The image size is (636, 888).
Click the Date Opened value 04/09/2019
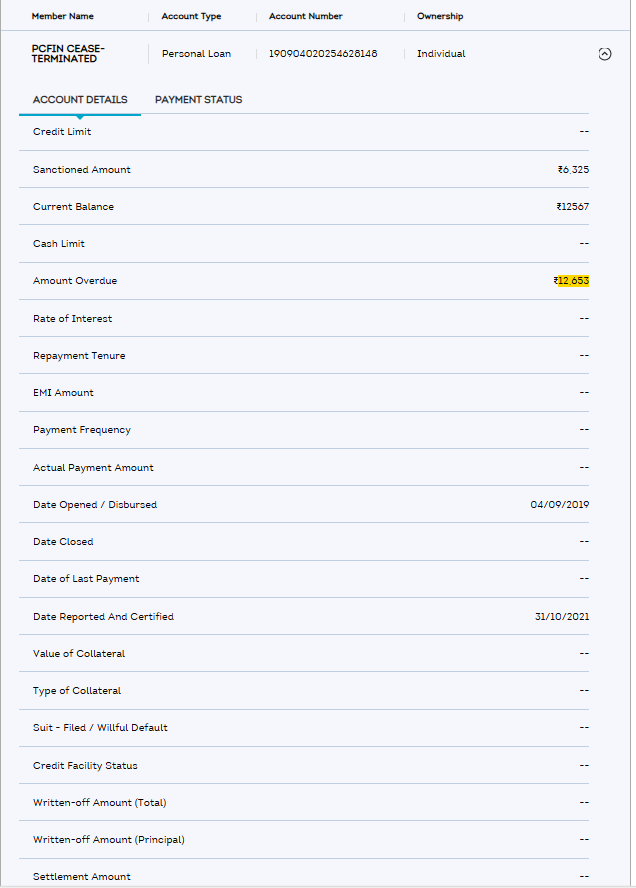559,505
